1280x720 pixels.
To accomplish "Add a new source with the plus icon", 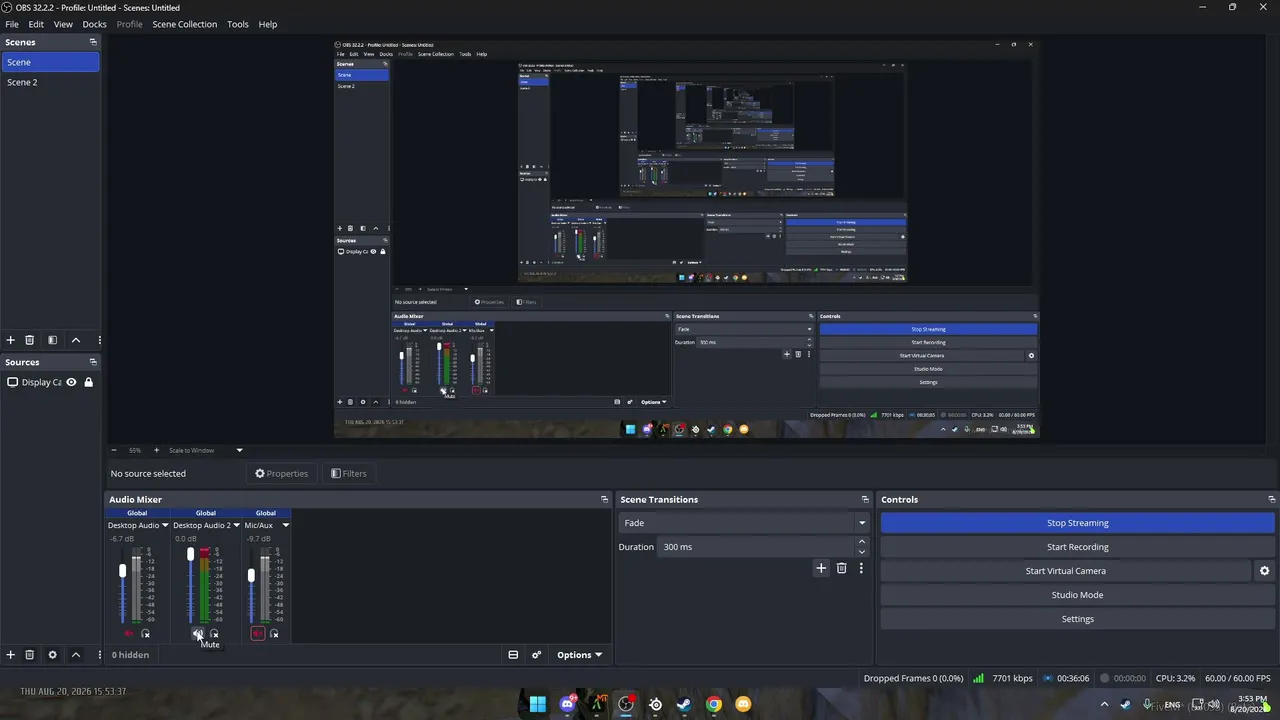I will (x=11, y=655).
